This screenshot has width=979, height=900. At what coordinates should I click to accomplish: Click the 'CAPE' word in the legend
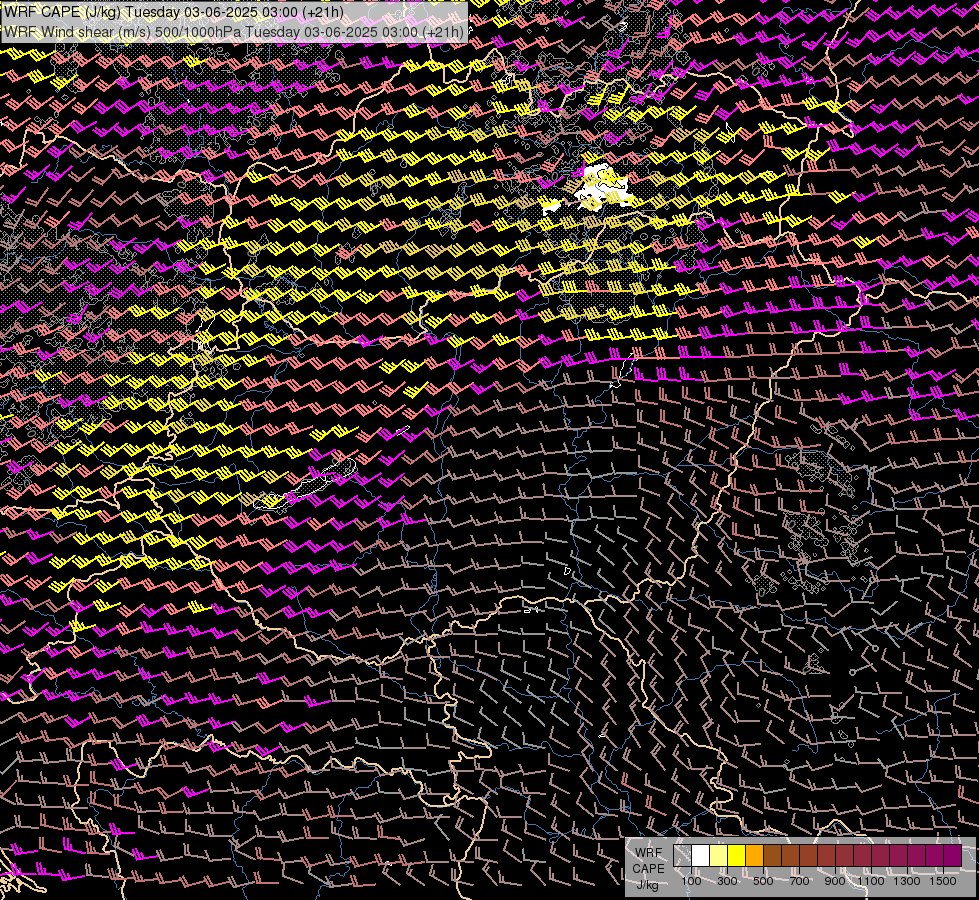pos(648,869)
